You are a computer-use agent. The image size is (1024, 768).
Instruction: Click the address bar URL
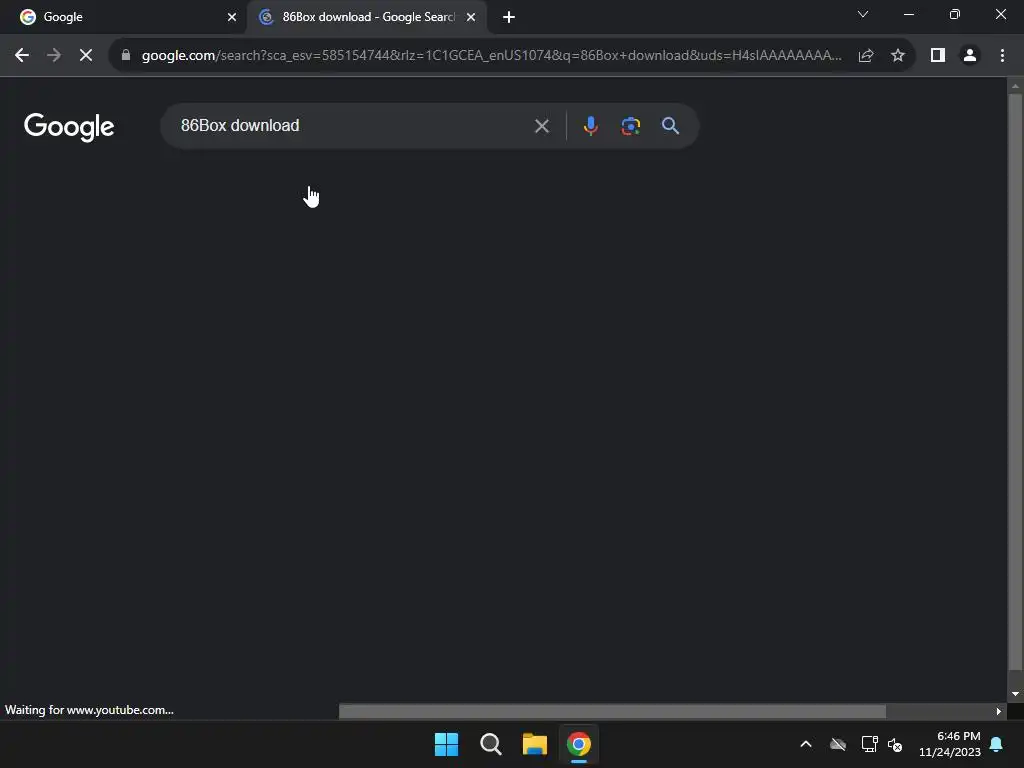pos(491,56)
